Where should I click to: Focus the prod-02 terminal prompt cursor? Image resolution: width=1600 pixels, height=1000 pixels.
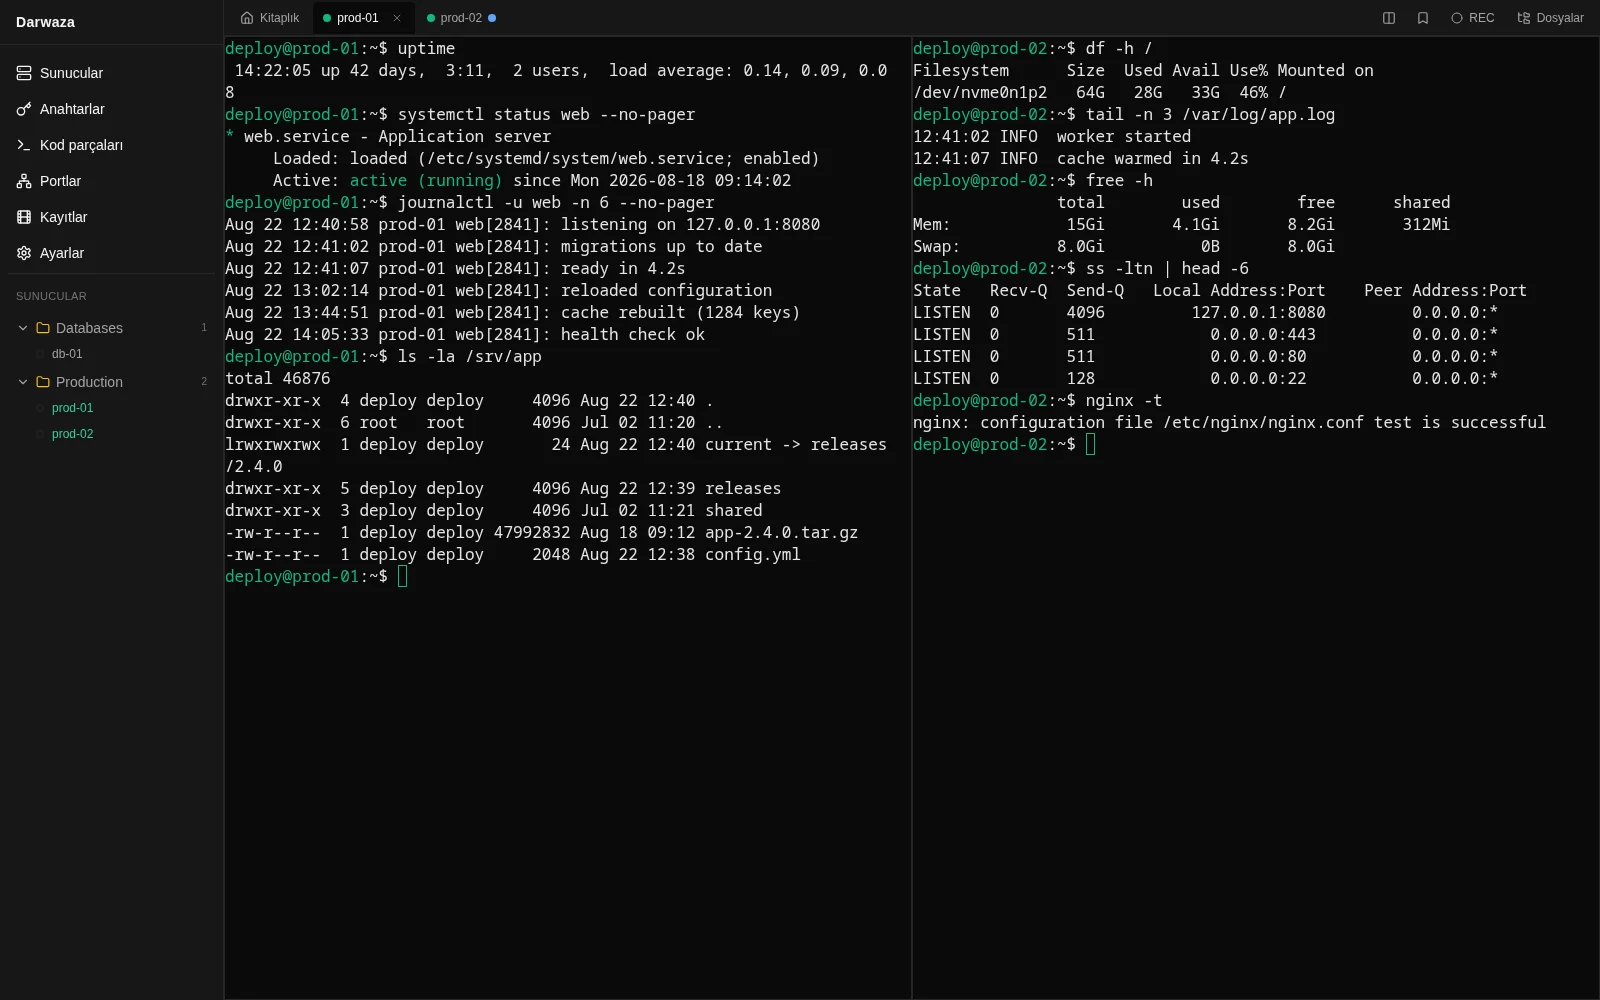pos(1090,444)
